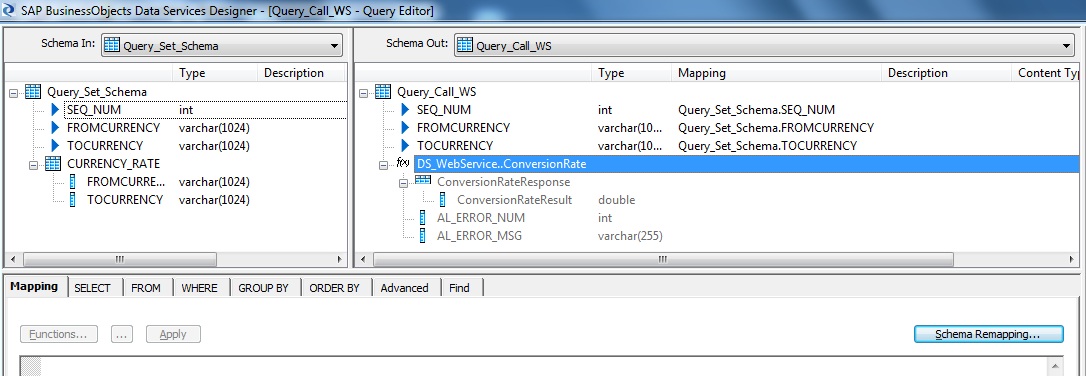Screen dimensions: 1086x376
Task: Click the table icon beside Query_Set_Schema tree root
Action: tap(33, 92)
